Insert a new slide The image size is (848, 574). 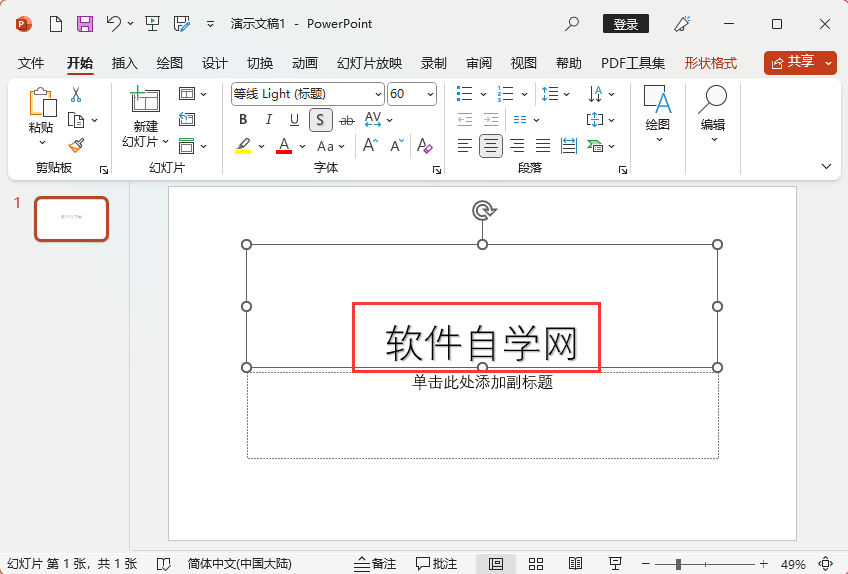(145, 100)
